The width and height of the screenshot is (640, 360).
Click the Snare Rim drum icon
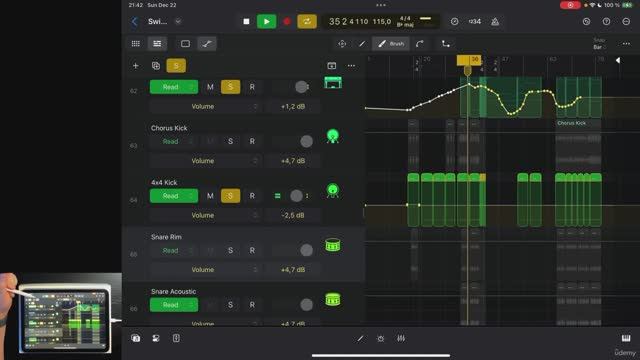pyautogui.click(x=333, y=245)
